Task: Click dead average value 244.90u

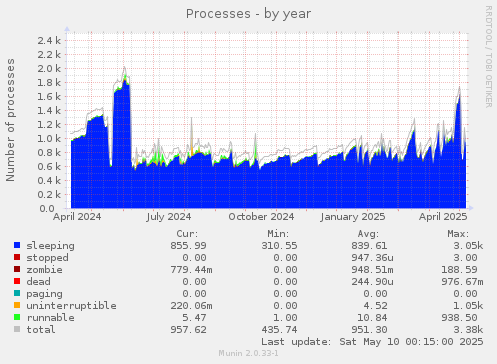Action: point(372,282)
